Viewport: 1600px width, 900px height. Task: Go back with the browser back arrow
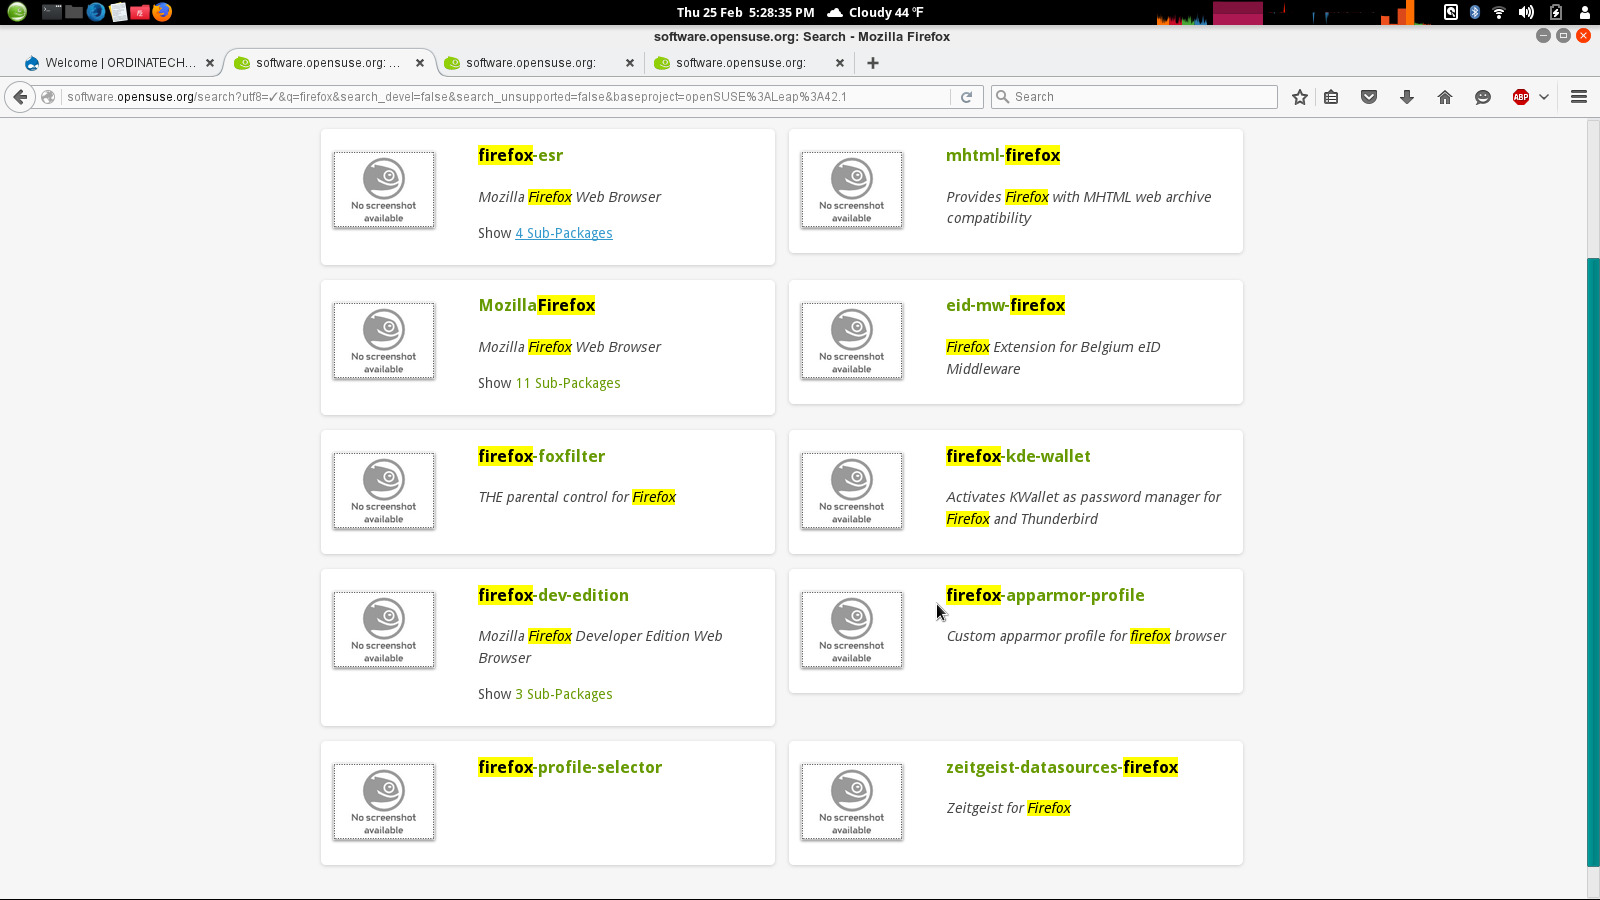tap(20, 97)
